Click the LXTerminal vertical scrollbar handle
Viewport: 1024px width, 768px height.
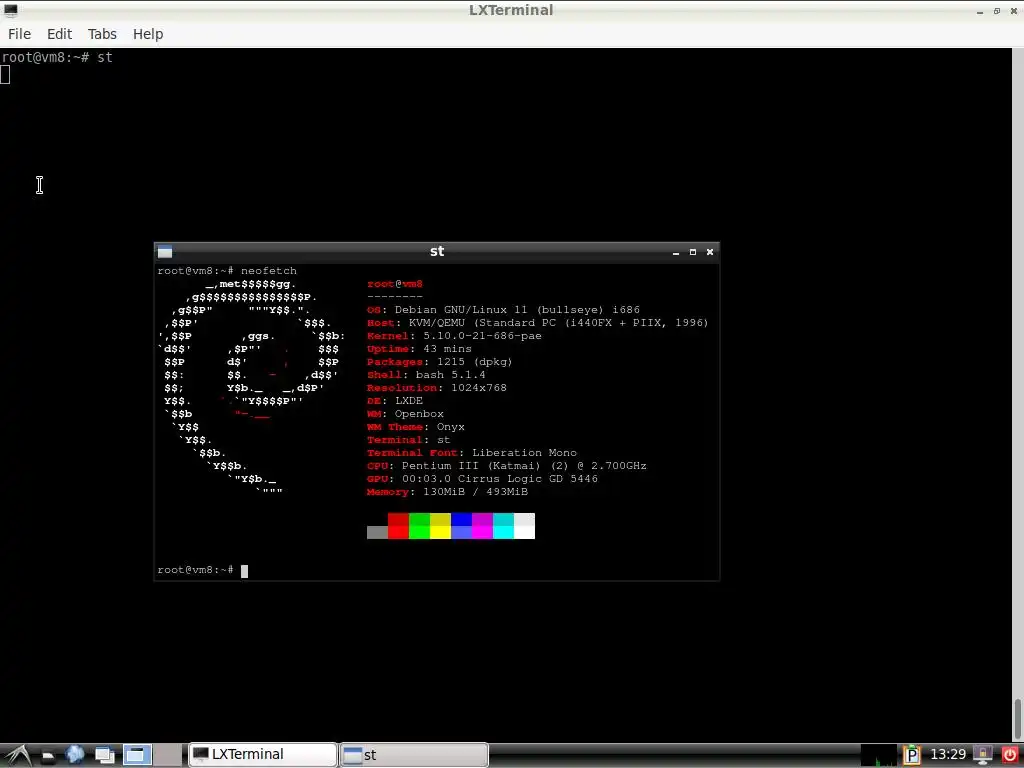click(x=1017, y=719)
